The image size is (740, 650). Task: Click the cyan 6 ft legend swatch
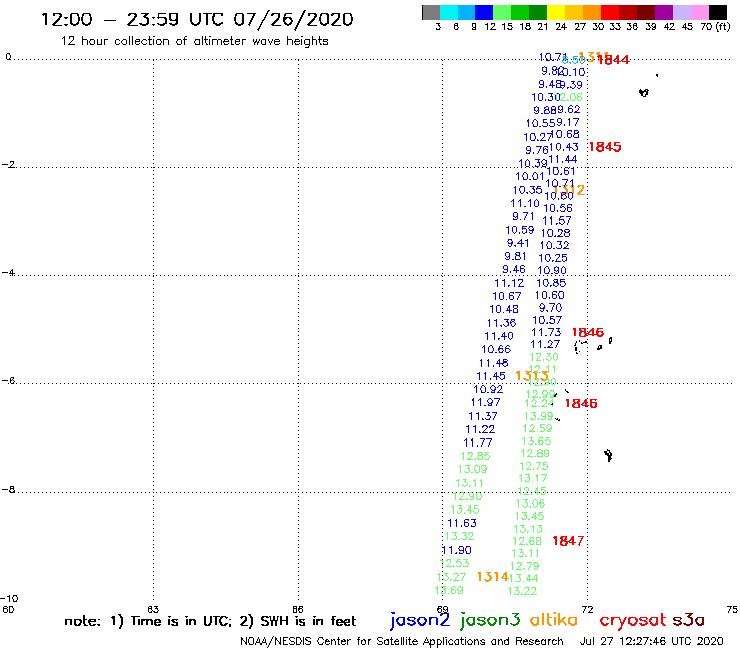(449, 12)
